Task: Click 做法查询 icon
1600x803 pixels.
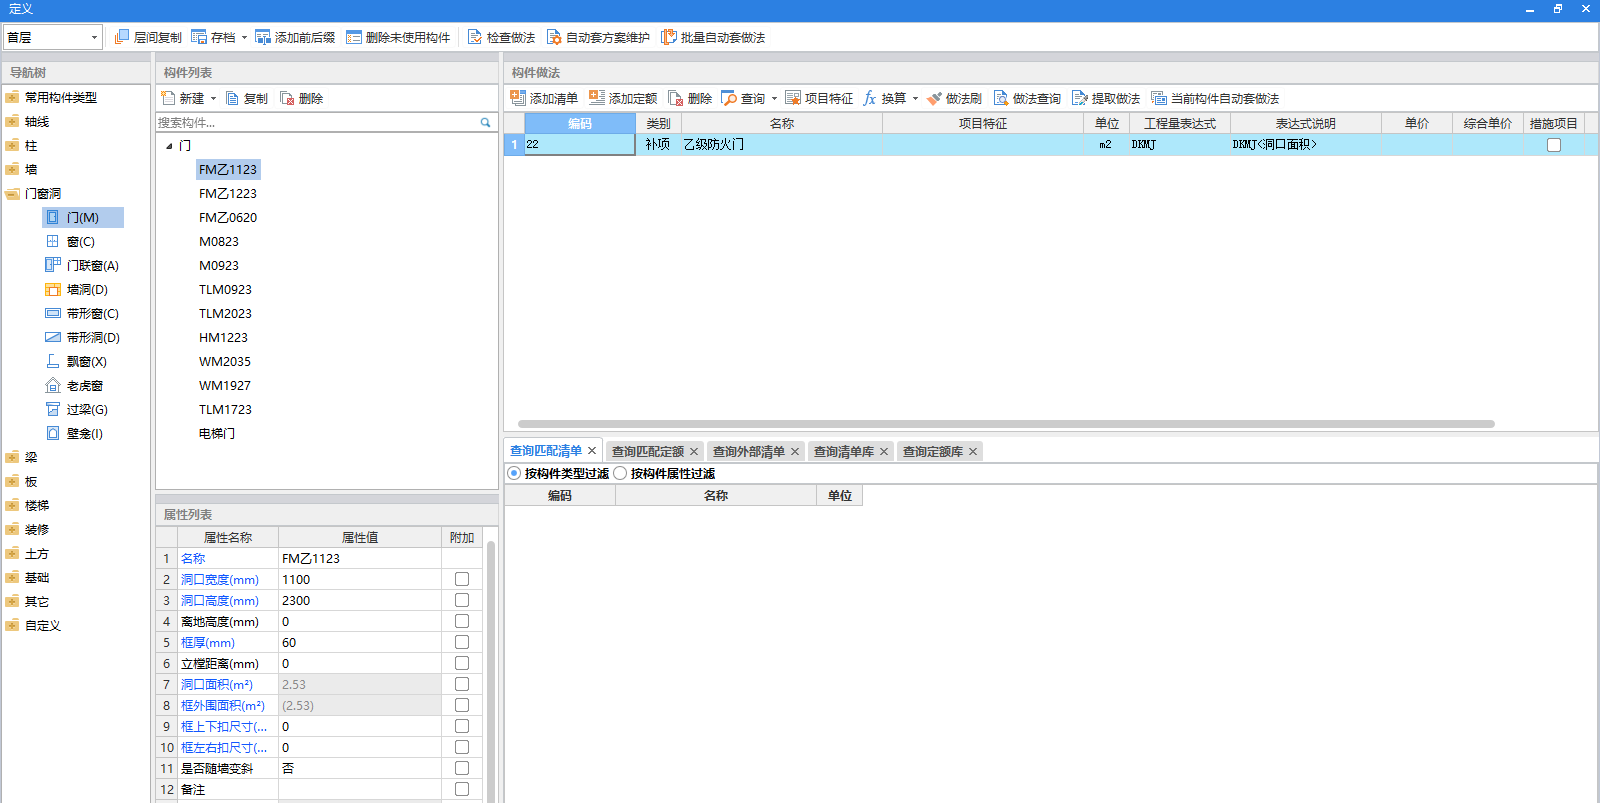Action: pos(1001,98)
